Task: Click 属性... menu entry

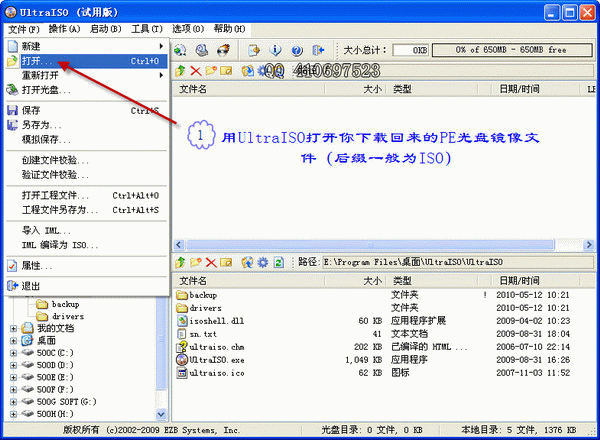Action: pyautogui.click(x=38, y=266)
